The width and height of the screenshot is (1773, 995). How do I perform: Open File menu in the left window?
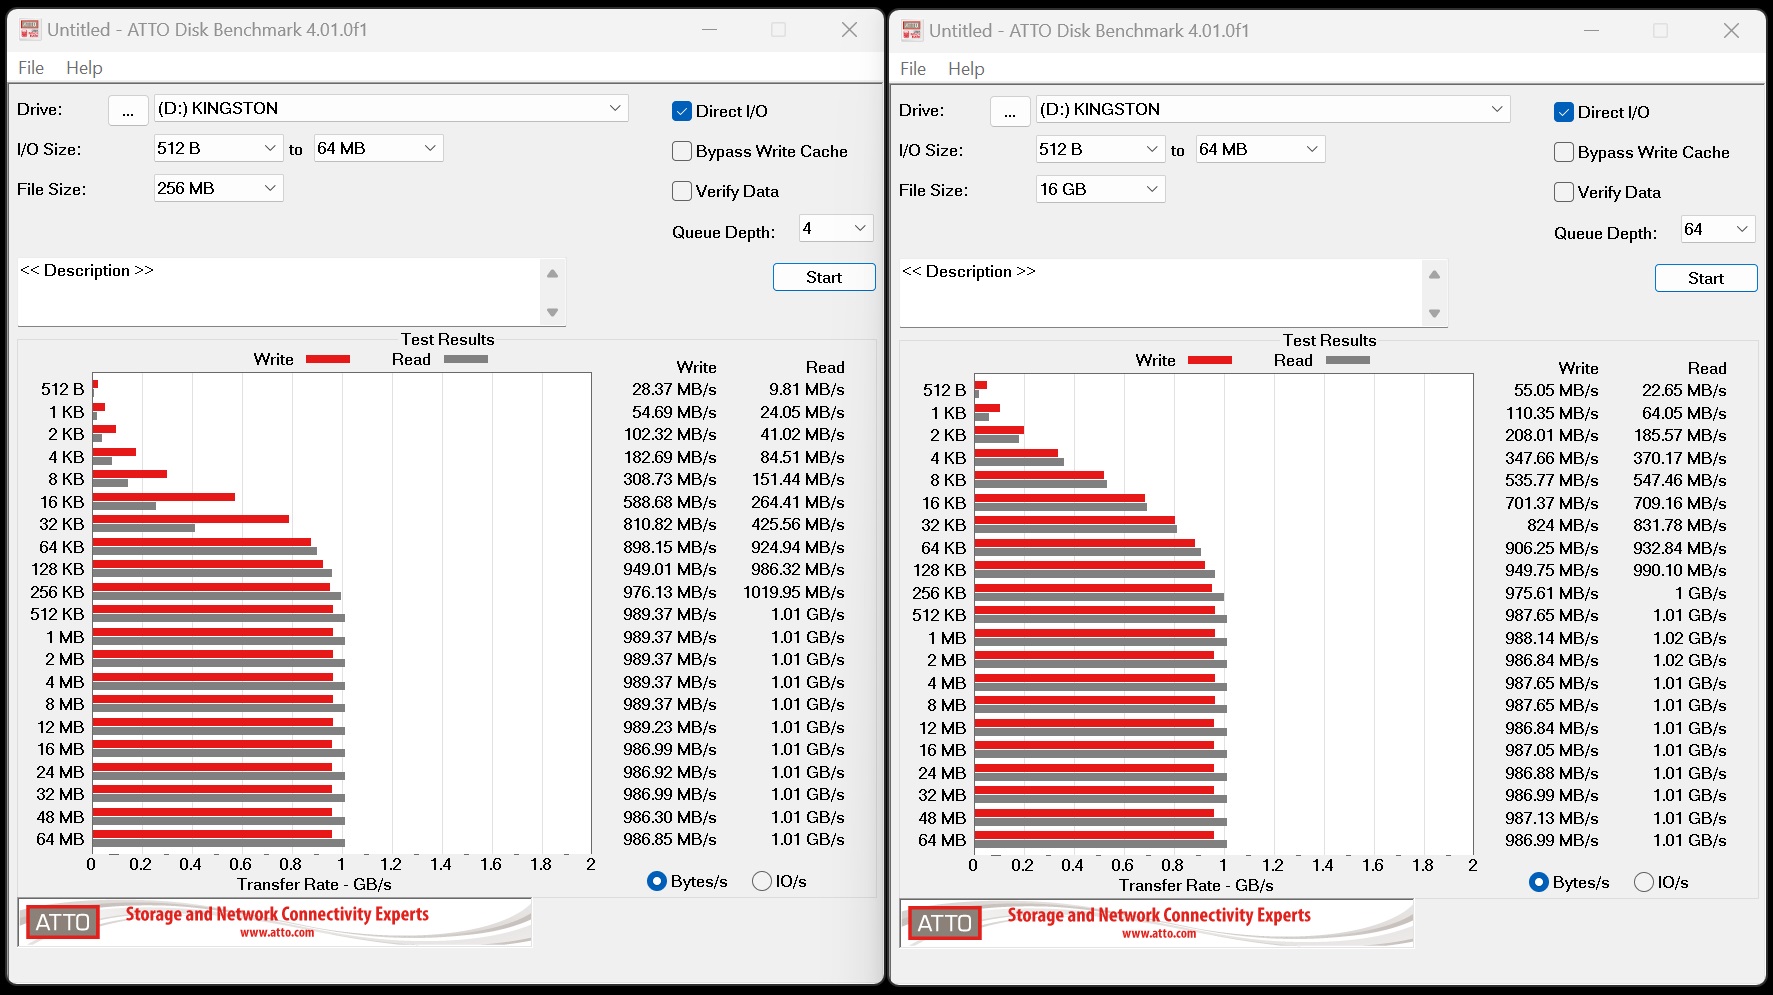(31, 68)
